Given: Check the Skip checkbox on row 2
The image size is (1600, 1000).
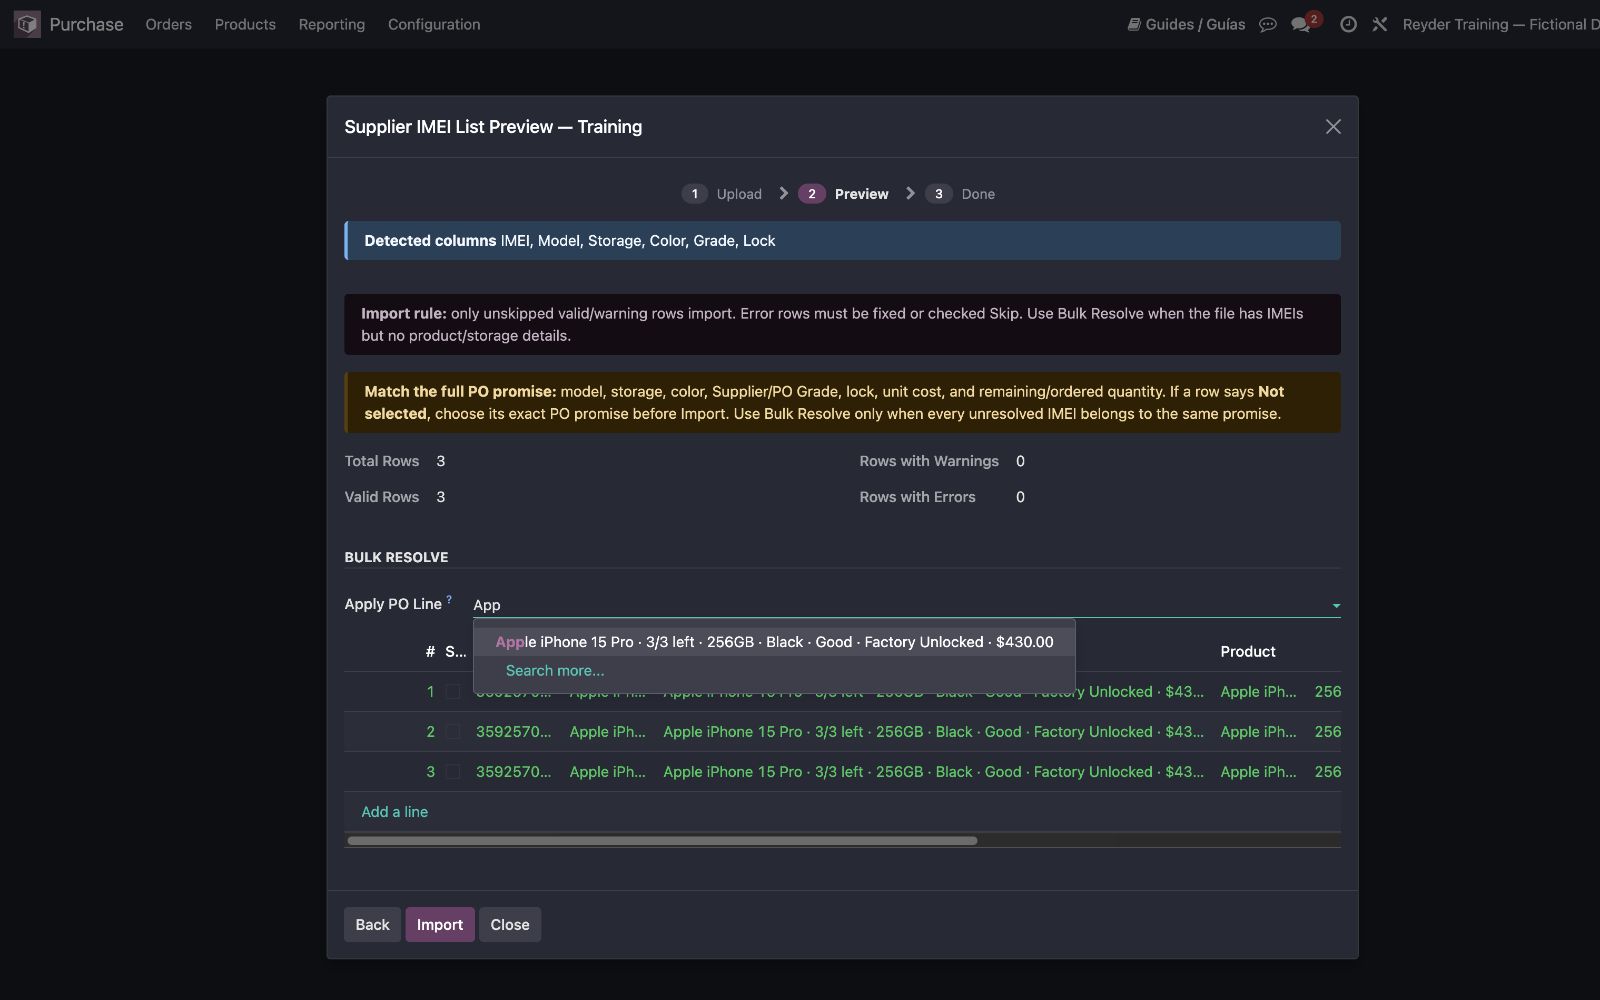Looking at the screenshot, I should pos(453,732).
